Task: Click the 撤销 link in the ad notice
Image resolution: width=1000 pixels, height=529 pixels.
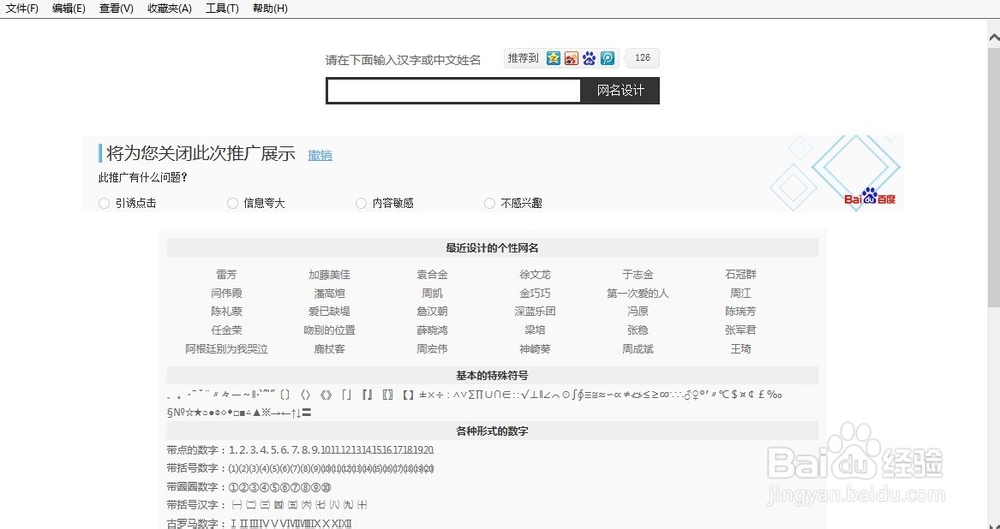Action: [x=320, y=155]
